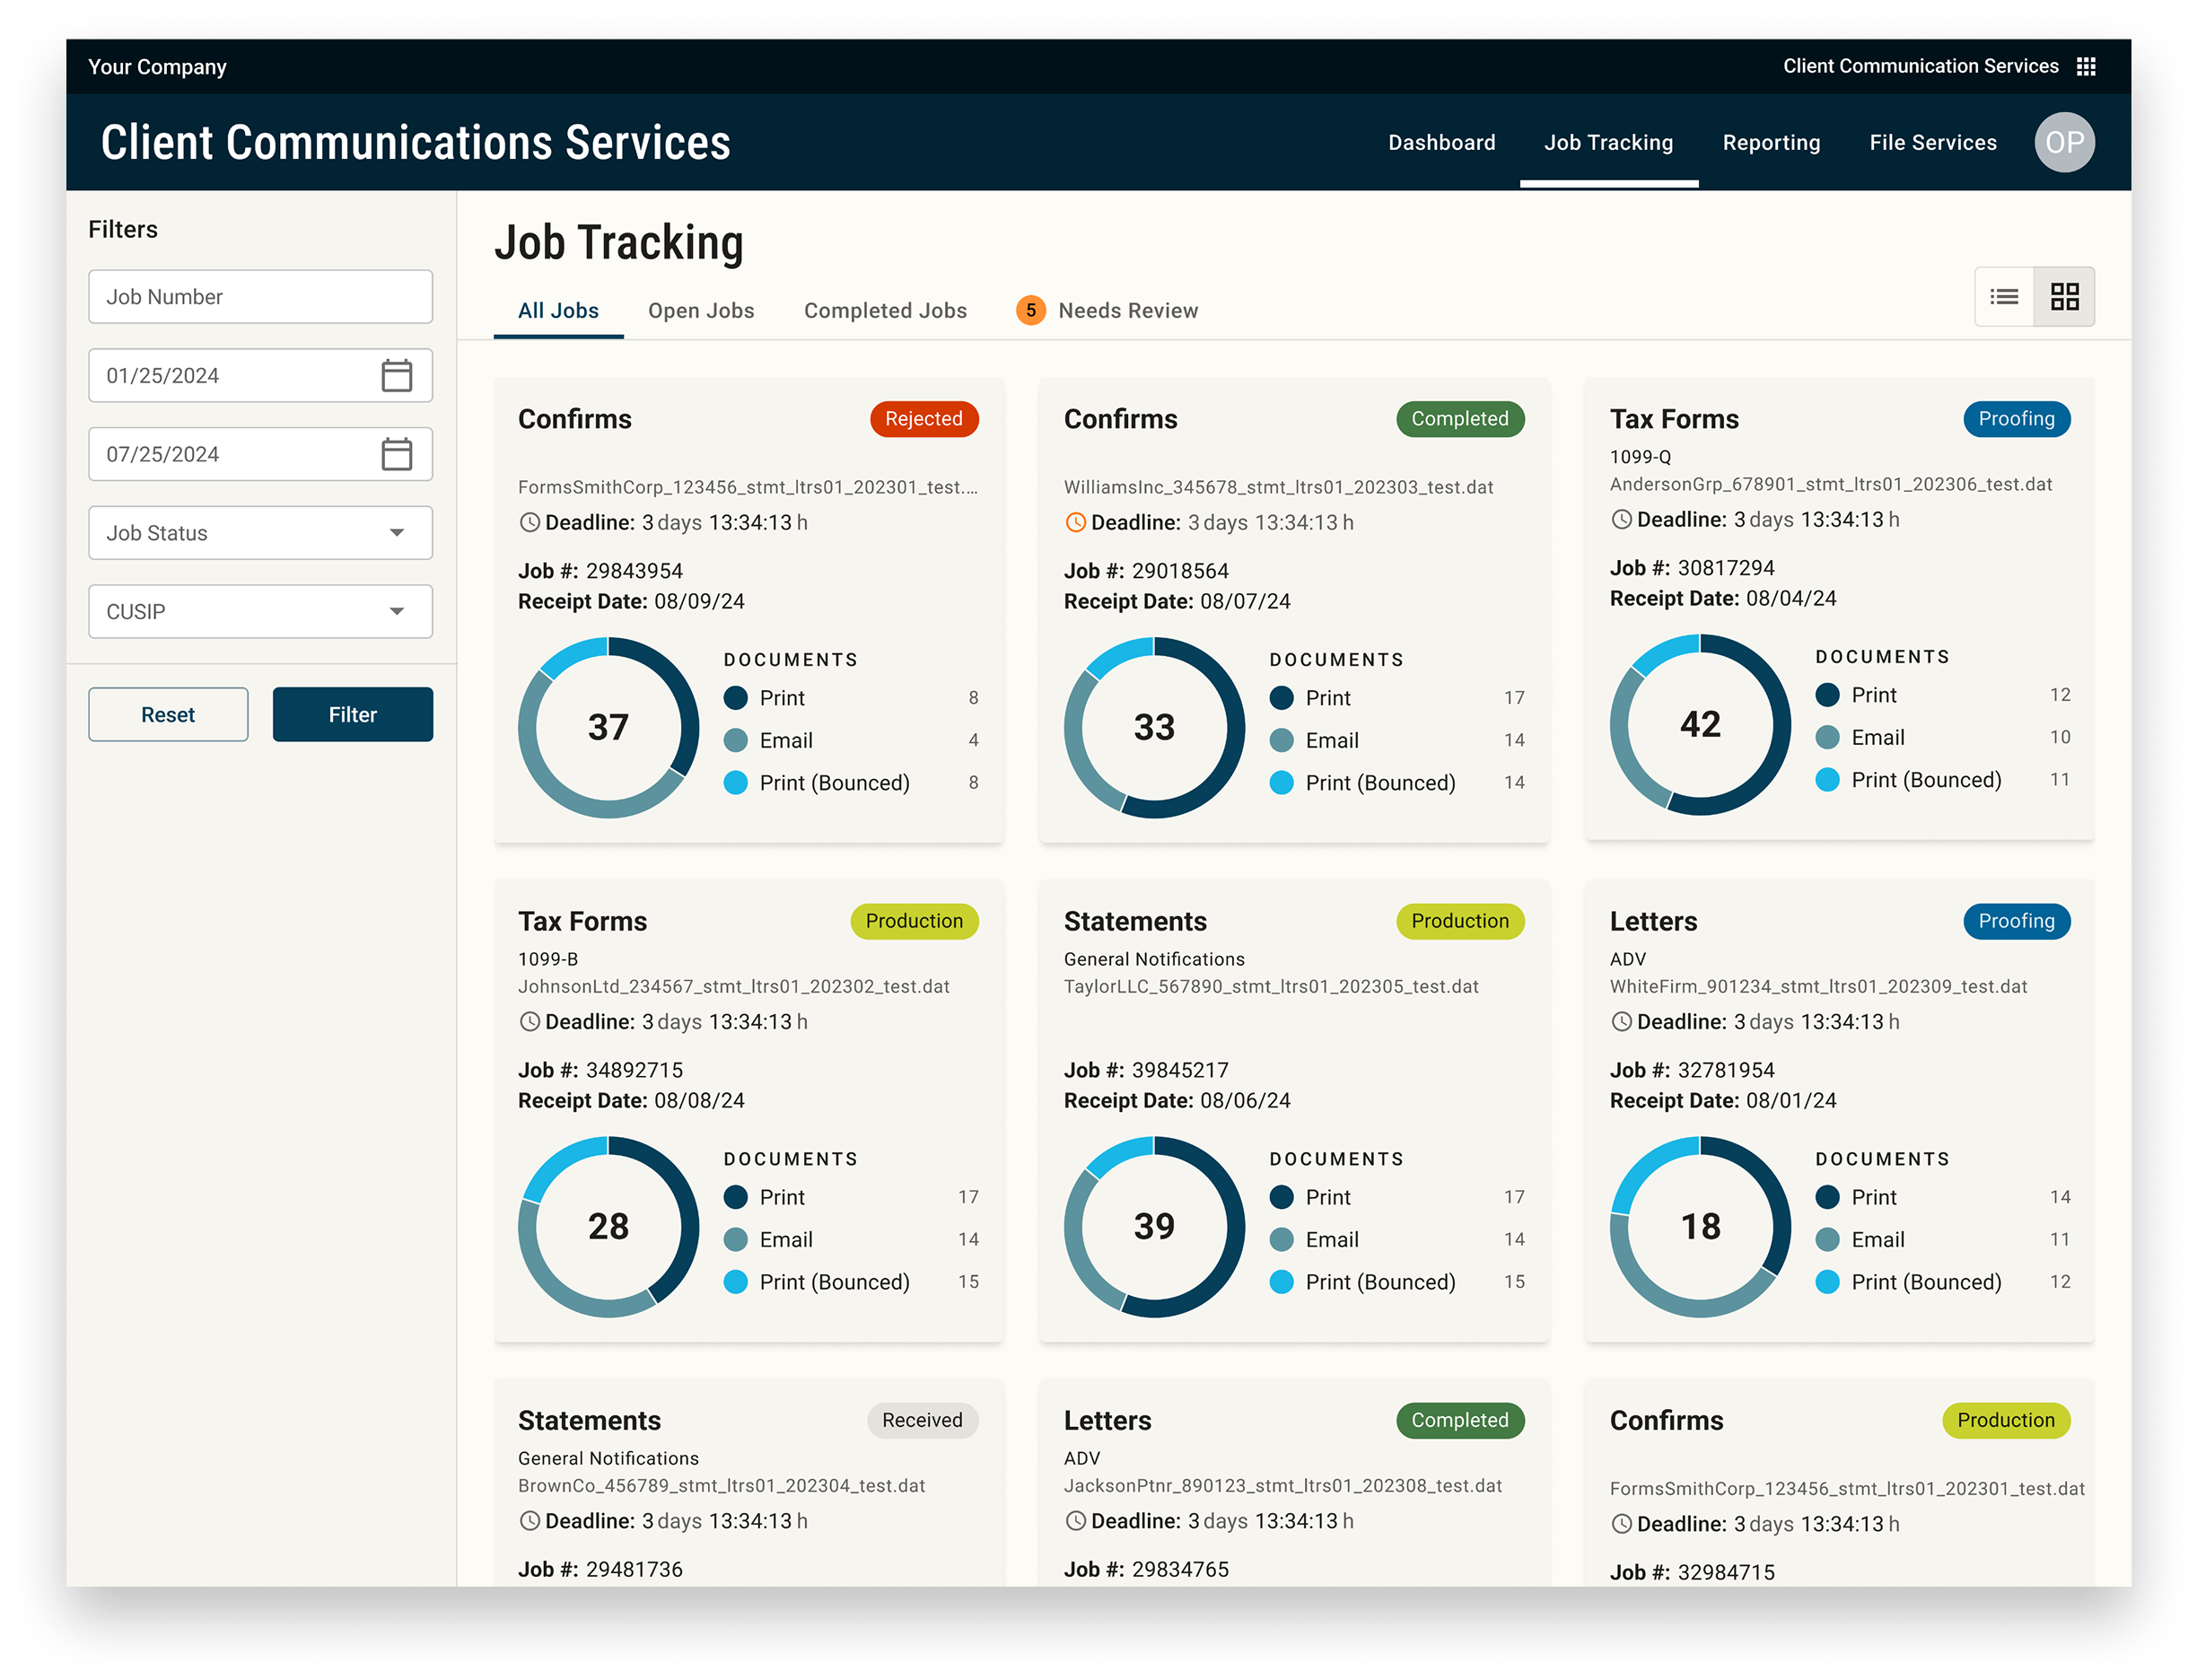Switch to the Completed Jobs tab
Image resolution: width=2197 pixels, height=1680 pixels.
click(x=884, y=310)
